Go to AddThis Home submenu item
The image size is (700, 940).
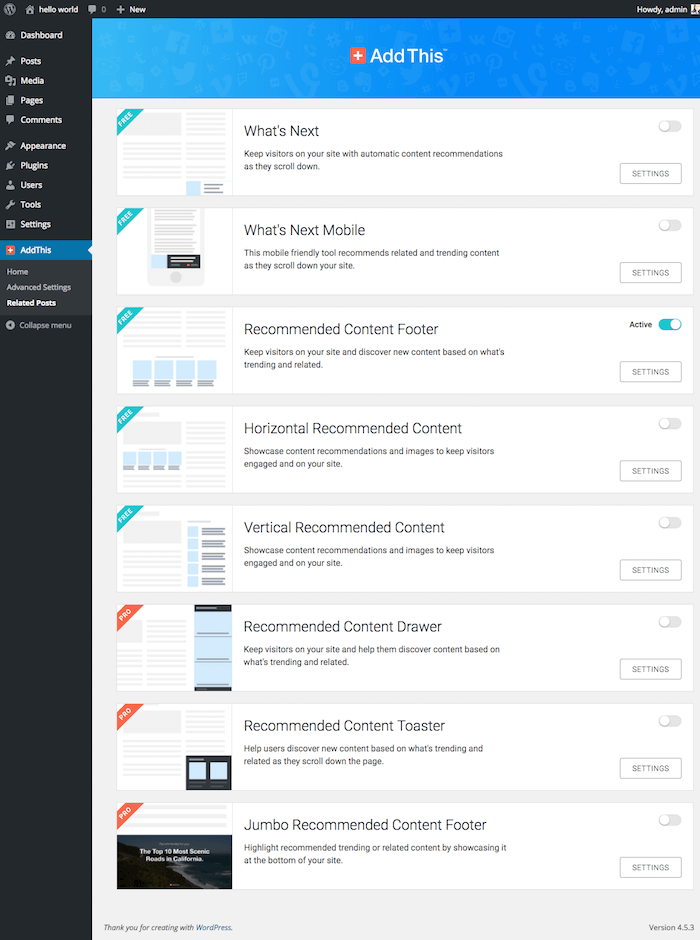coord(17,272)
